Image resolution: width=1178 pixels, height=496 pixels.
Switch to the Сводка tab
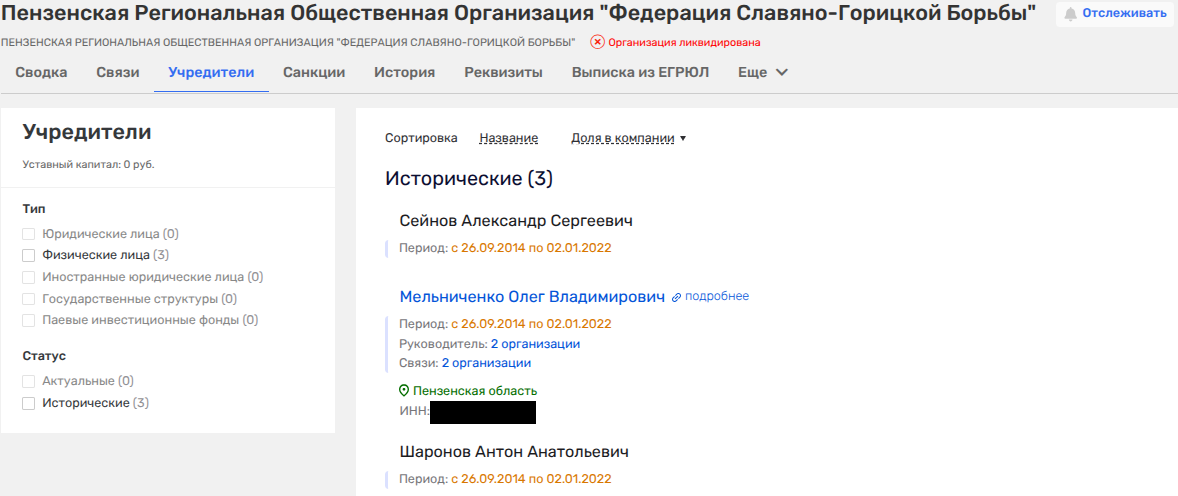coord(41,73)
